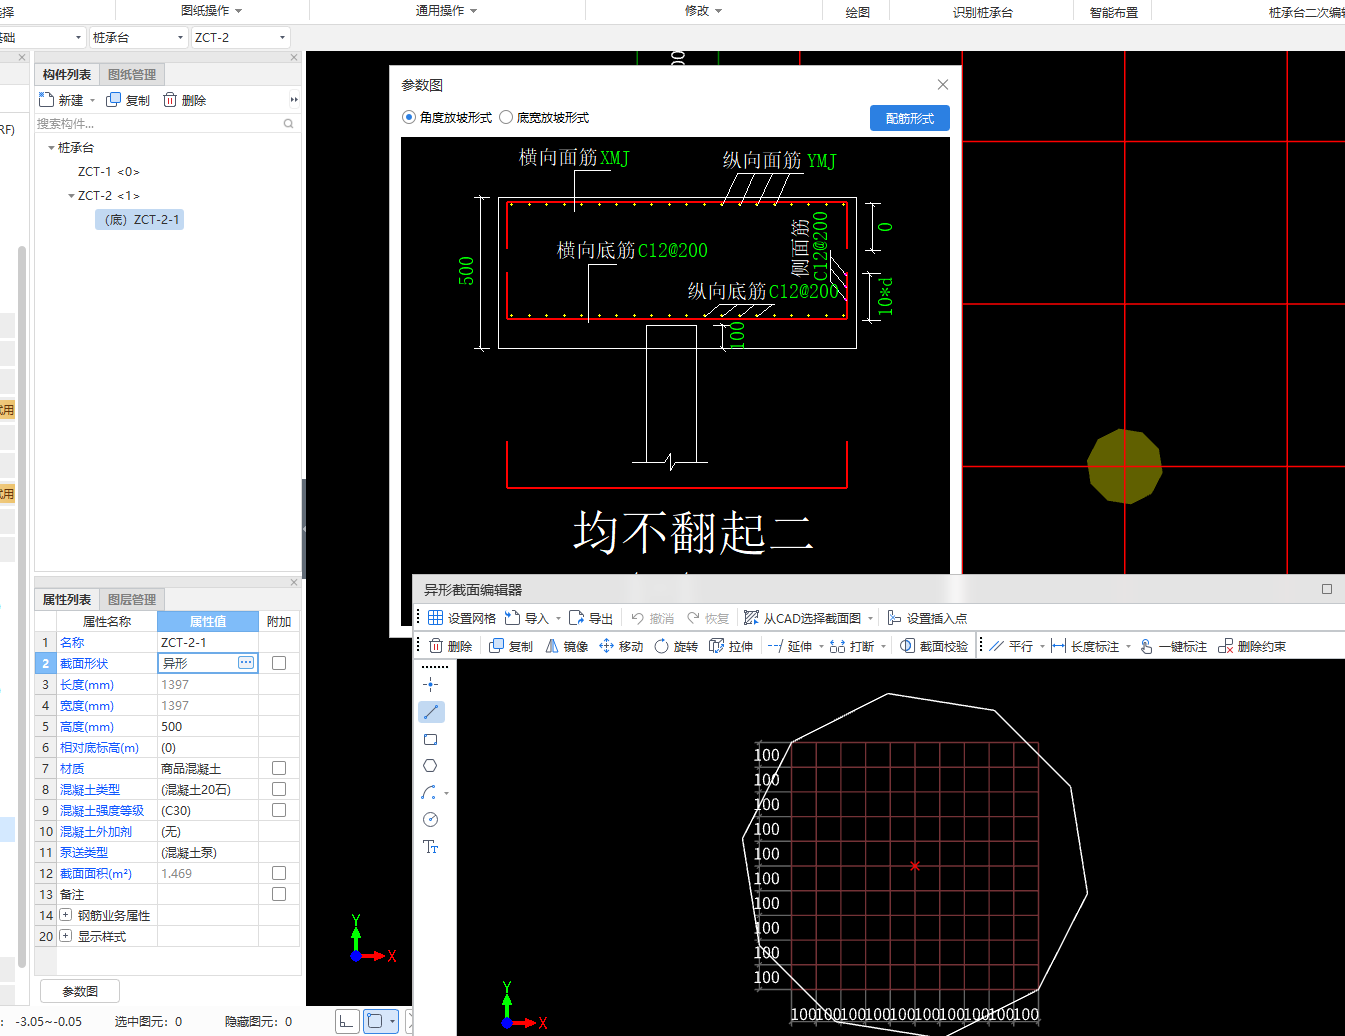Click the 一键标注 one-click annotate icon
Screen dimensions: 1345x1036
1146,646
